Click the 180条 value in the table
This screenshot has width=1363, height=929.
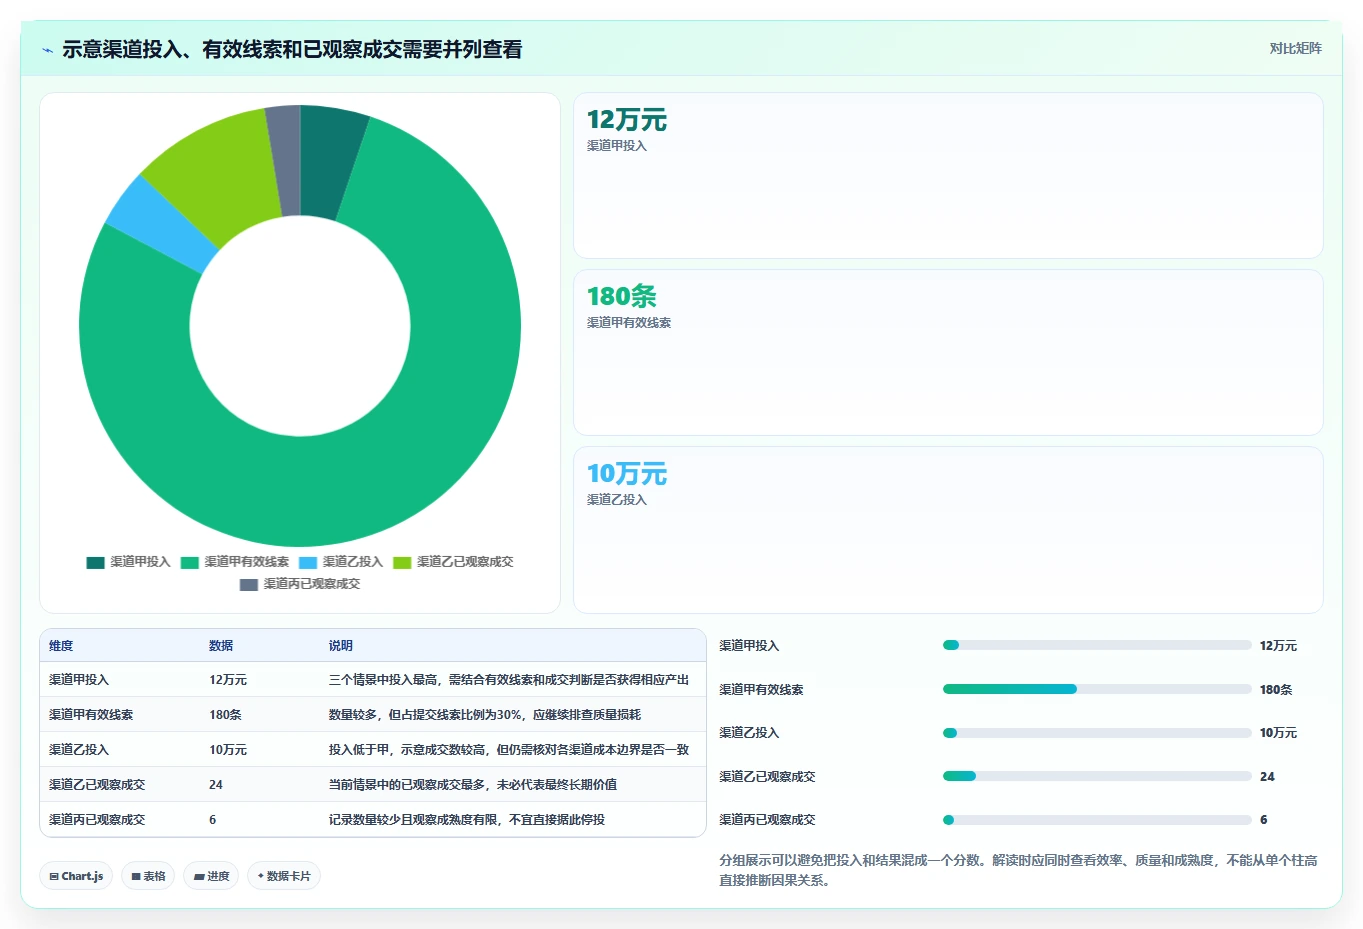point(225,715)
